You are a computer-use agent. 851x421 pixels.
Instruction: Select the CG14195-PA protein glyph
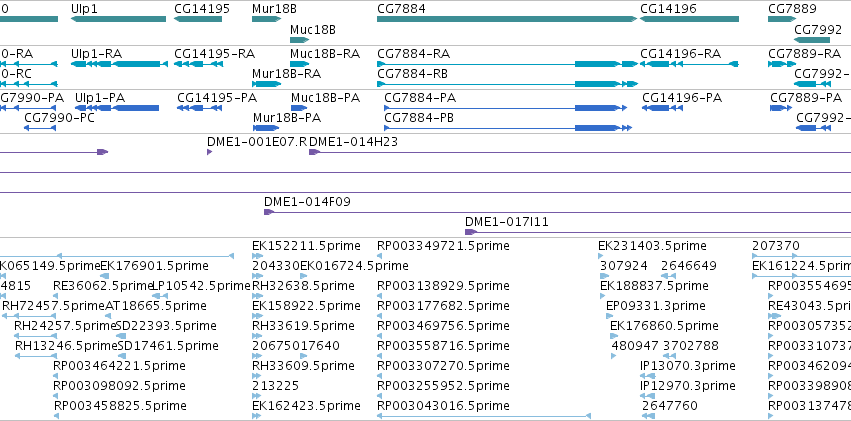[200, 108]
